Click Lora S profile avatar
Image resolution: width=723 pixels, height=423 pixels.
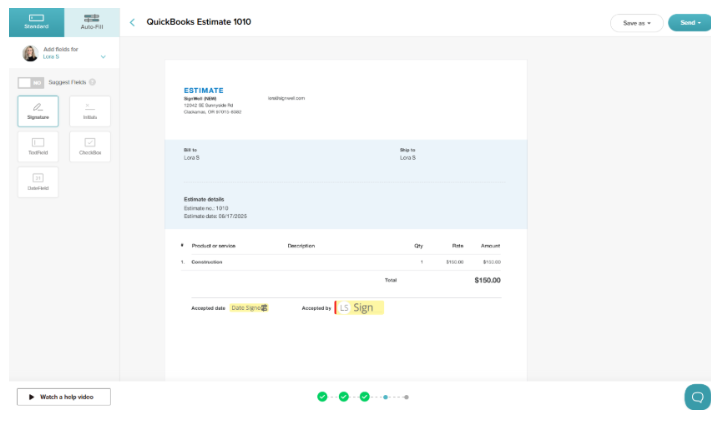point(30,54)
